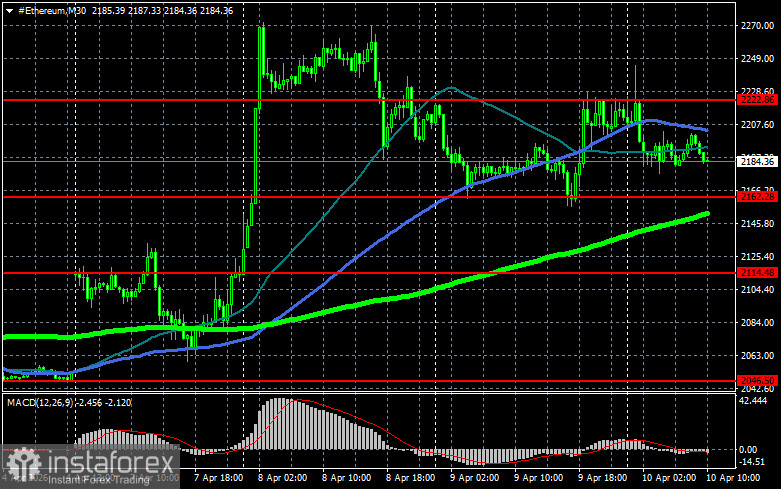Select the red 2046.50 level label

point(758,380)
